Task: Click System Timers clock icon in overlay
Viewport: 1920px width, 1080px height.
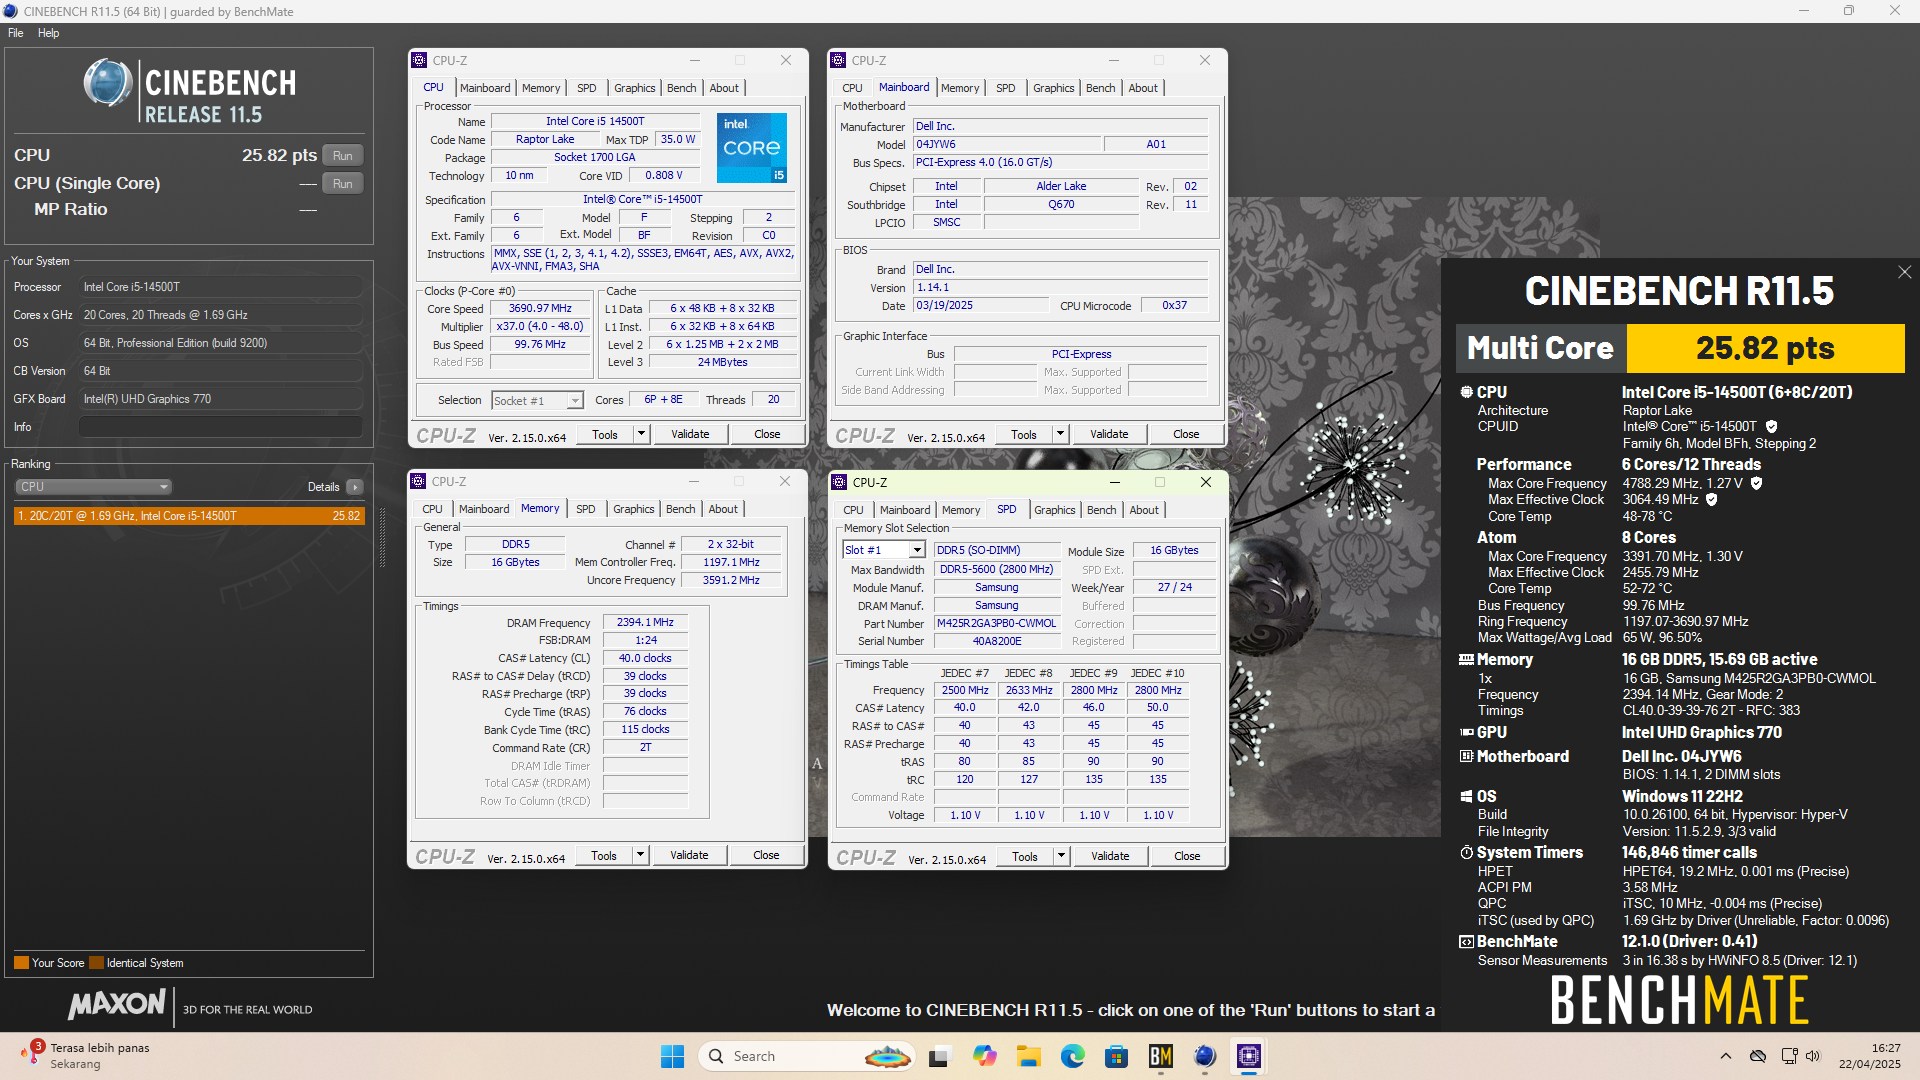Action: click(1466, 852)
